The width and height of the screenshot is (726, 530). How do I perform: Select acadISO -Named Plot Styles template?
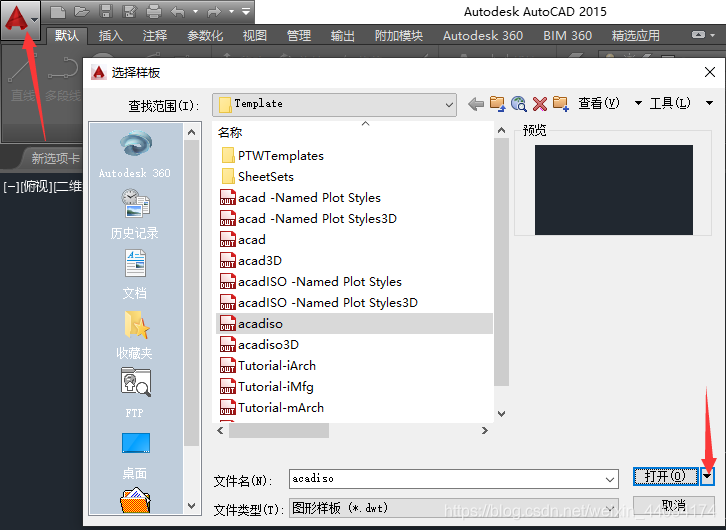(x=311, y=281)
